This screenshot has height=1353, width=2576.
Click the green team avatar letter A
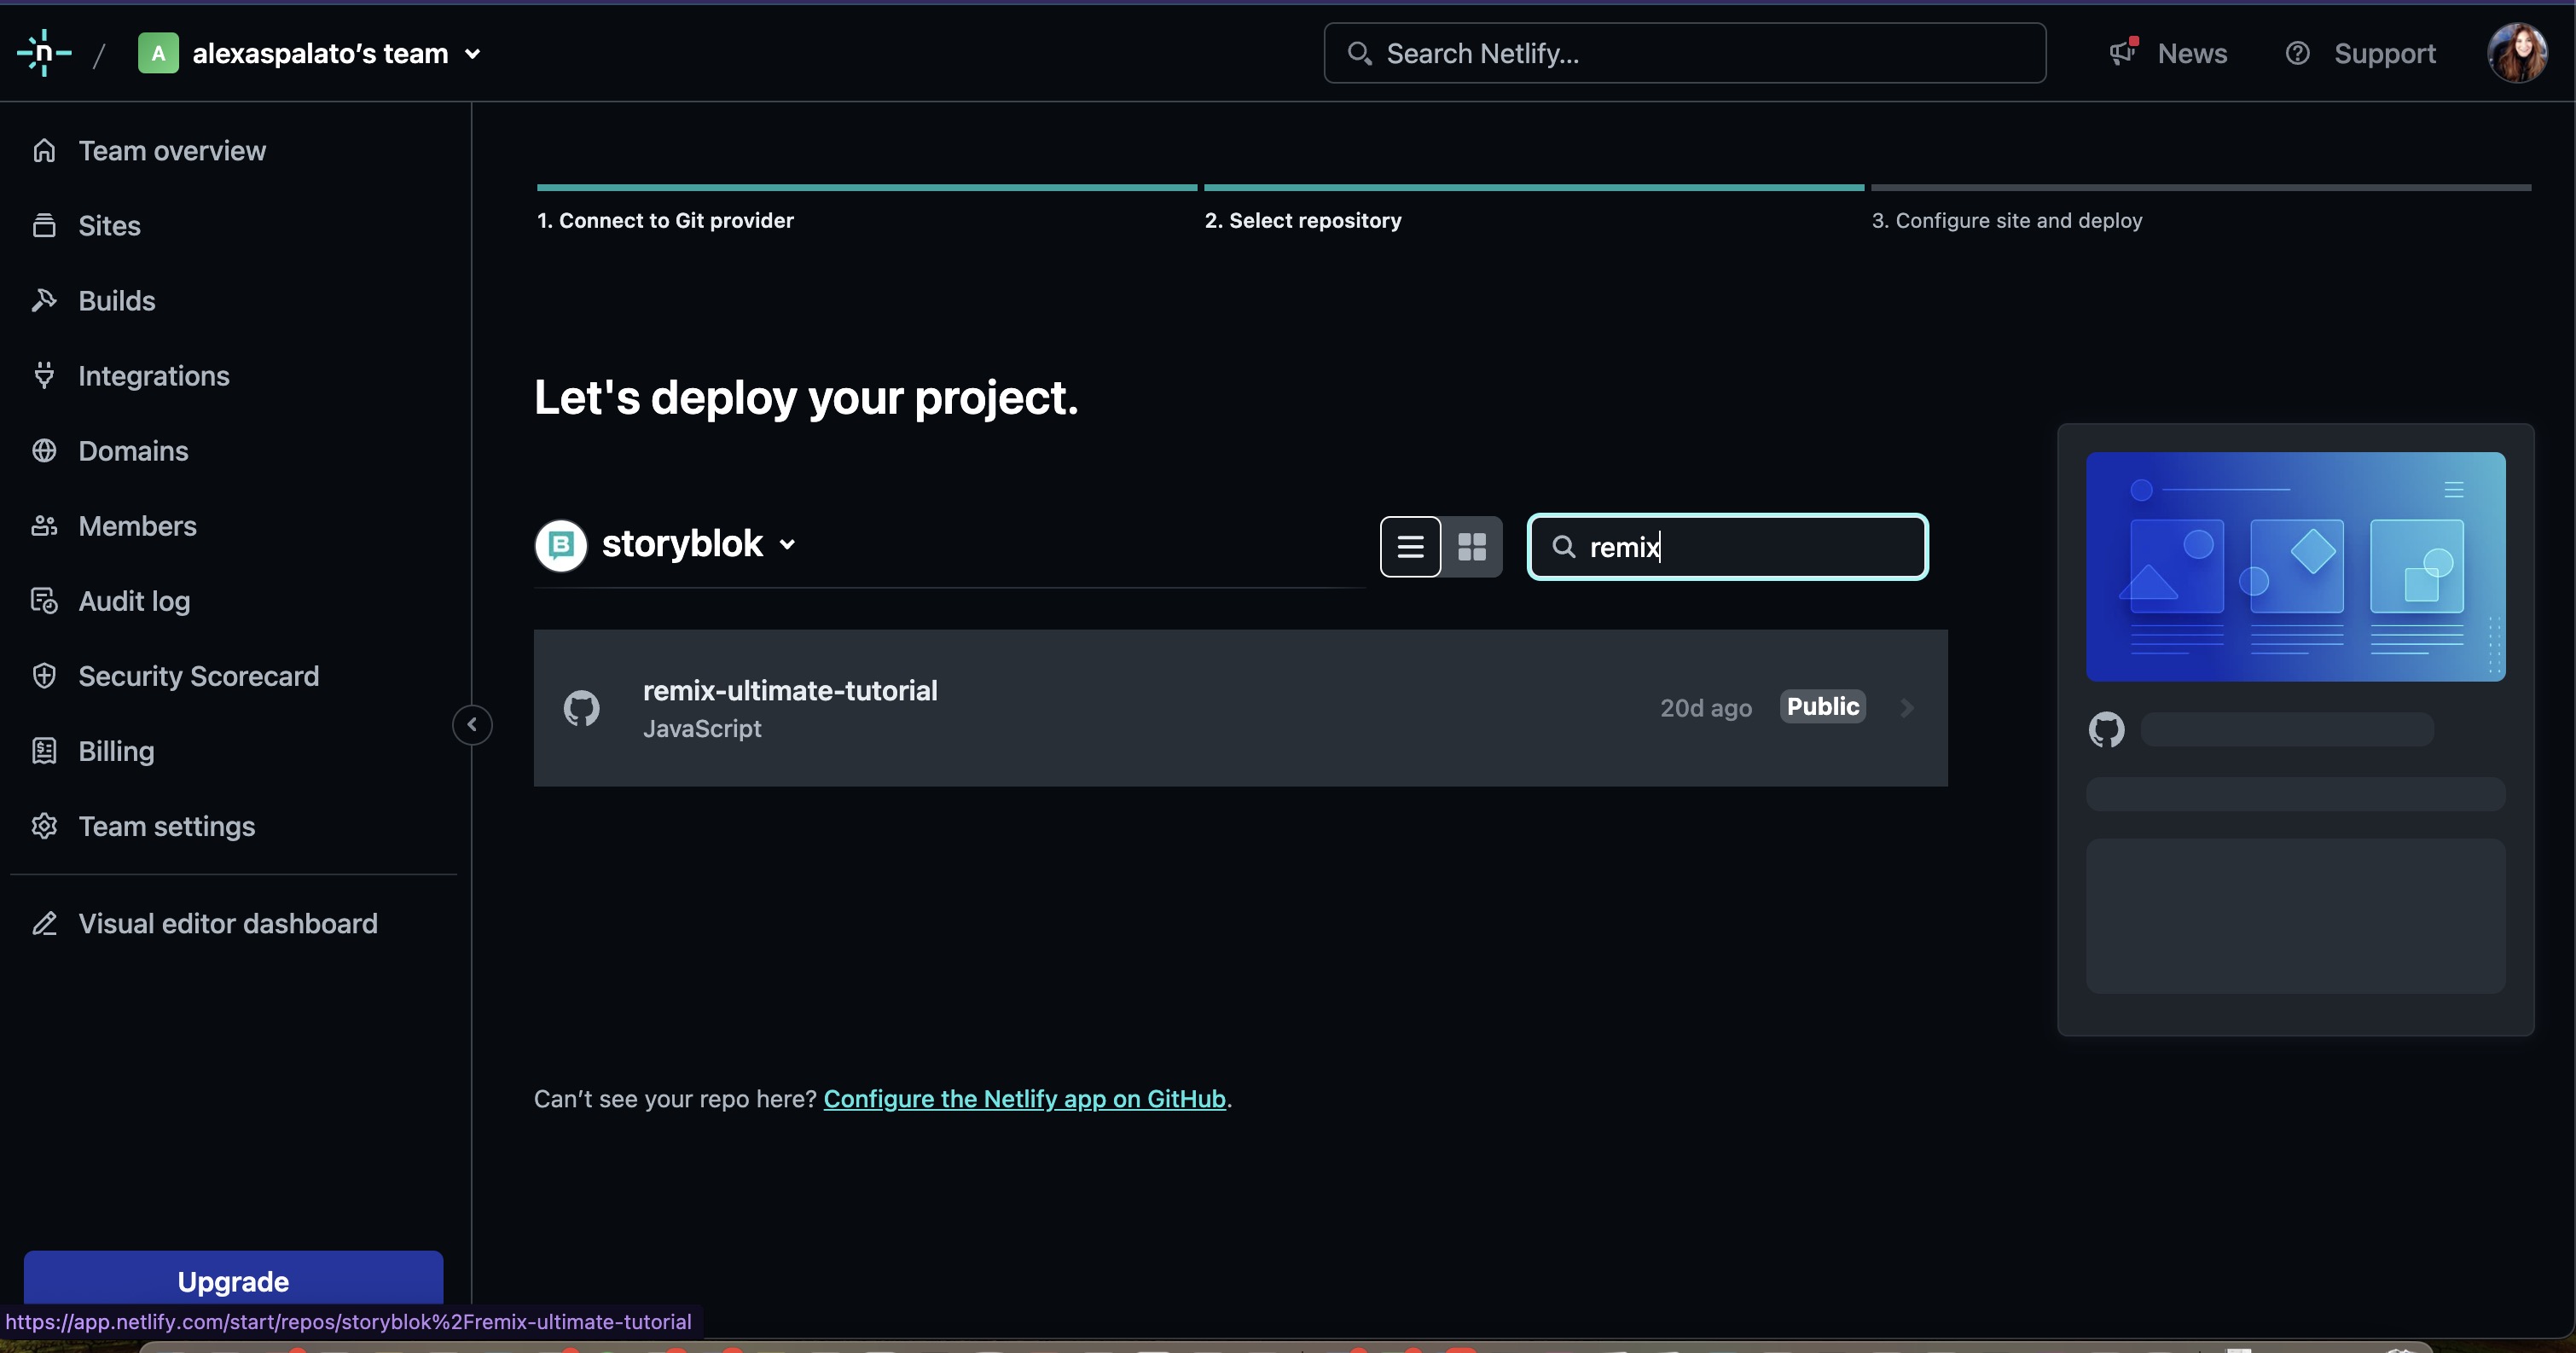tap(158, 53)
